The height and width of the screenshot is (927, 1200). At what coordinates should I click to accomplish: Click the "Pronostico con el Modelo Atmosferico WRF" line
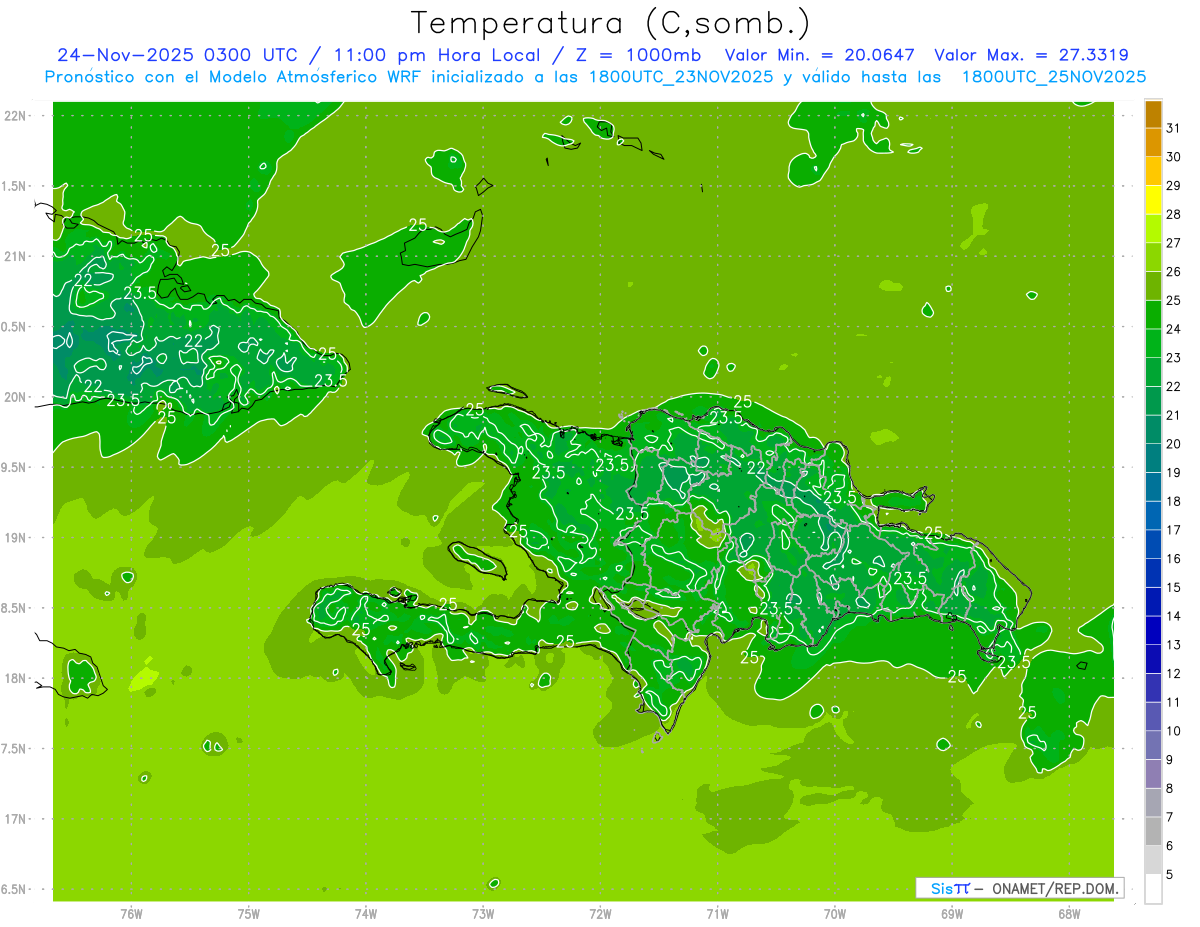595,77
